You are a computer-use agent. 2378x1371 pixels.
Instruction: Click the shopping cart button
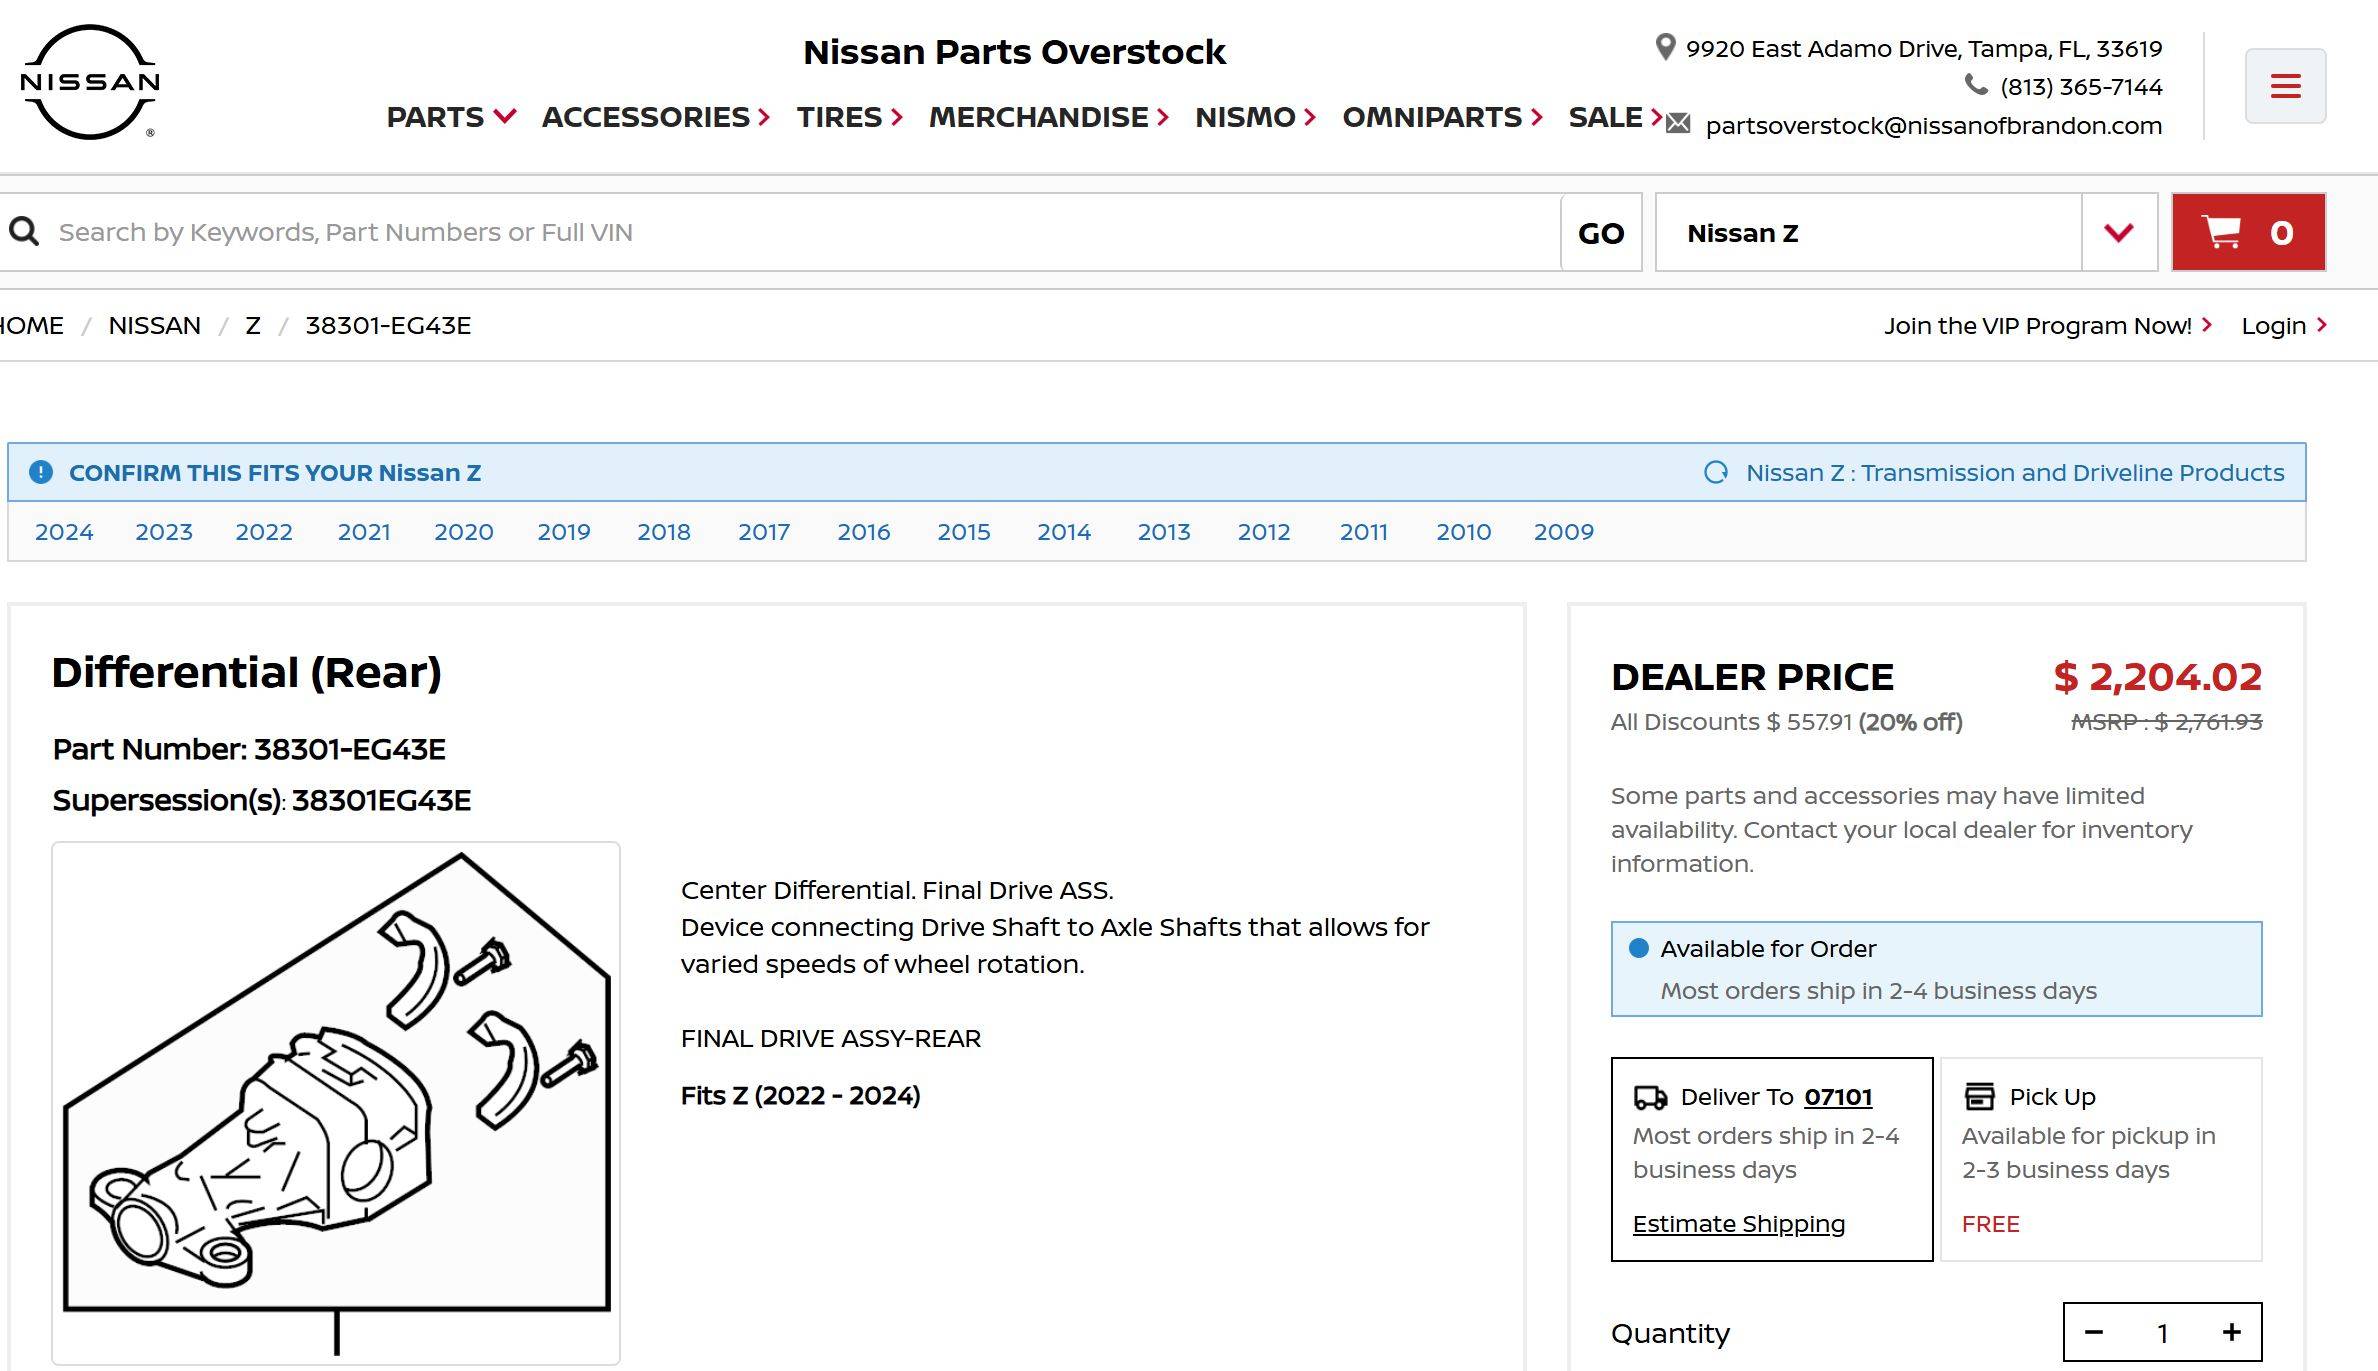pos(2248,232)
